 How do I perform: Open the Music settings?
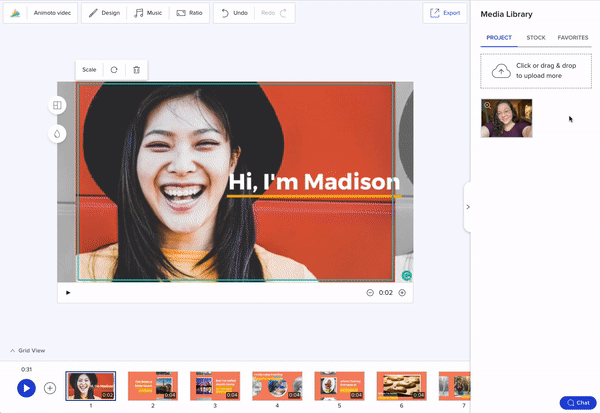pyautogui.click(x=148, y=13)
